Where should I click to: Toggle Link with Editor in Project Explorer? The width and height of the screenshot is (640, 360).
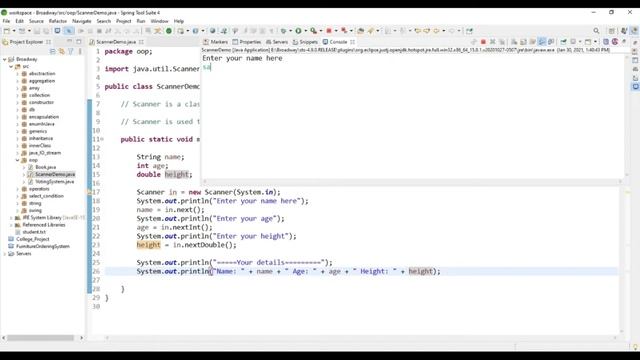click(62, 51)
